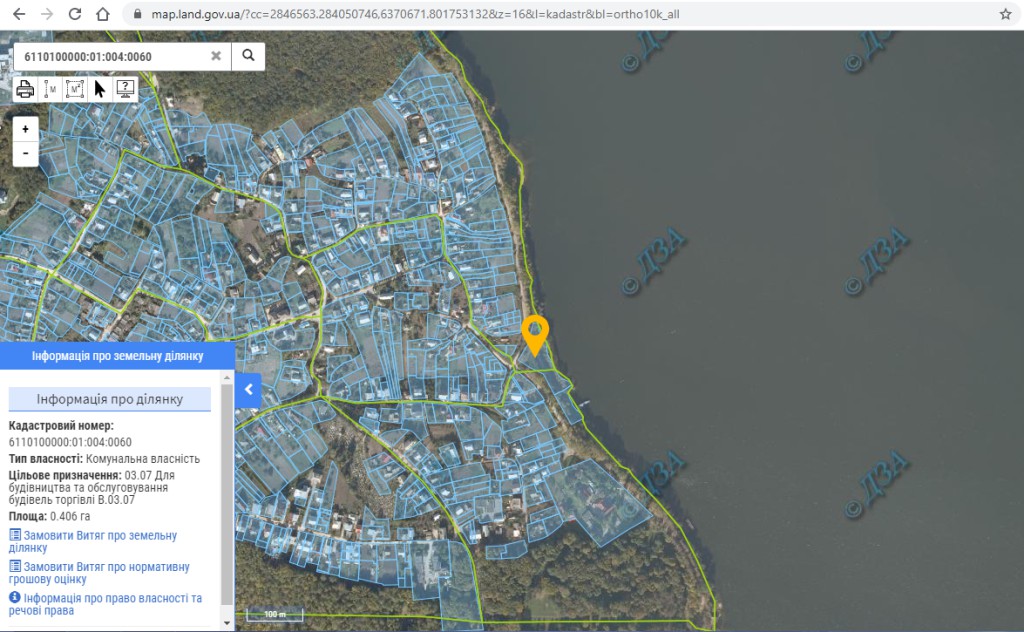The height and width of the screenshot is (632, 1024).
Task: Click 'Інформація про ділянку' section heading
Action: pyautogui.click(x=110, y=399)
